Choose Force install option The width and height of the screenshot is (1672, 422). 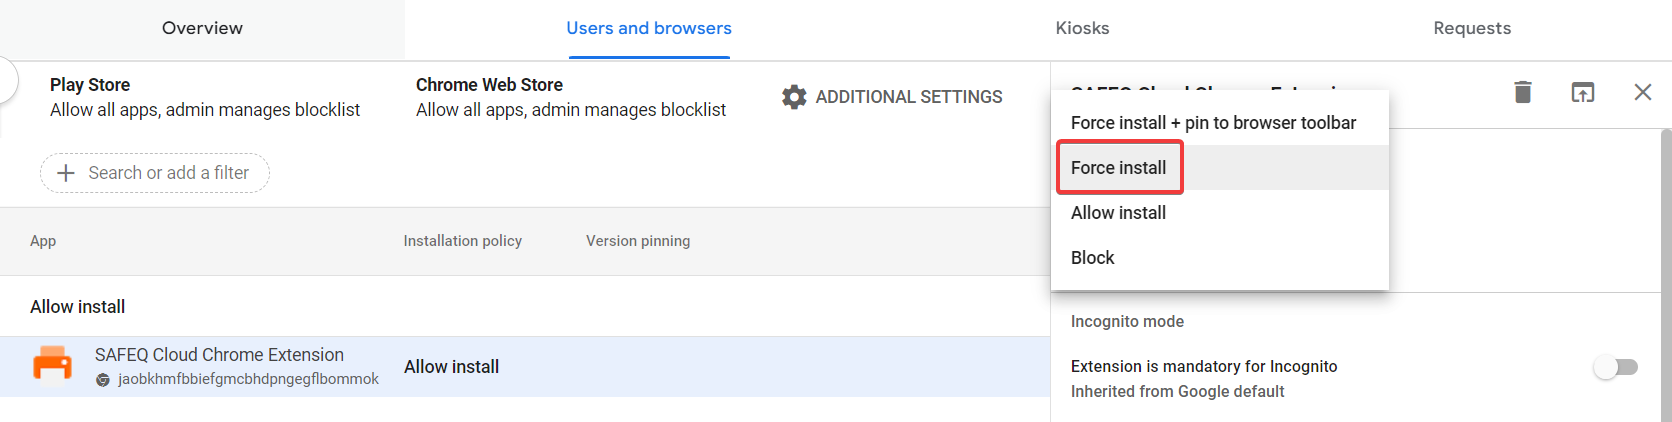[x=1119, y=168]
